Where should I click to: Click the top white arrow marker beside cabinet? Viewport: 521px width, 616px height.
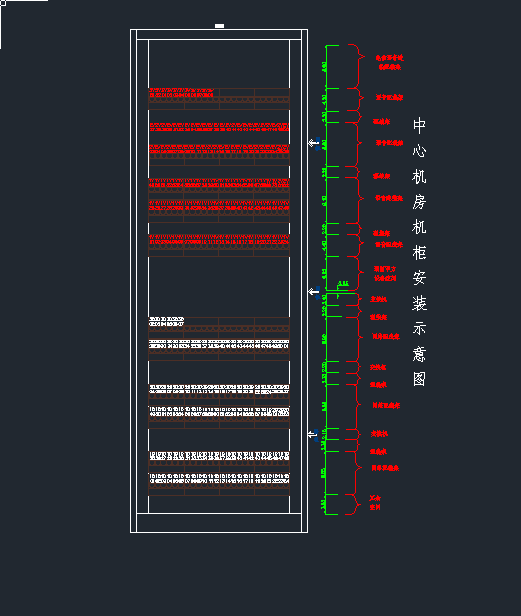point(313,143)
